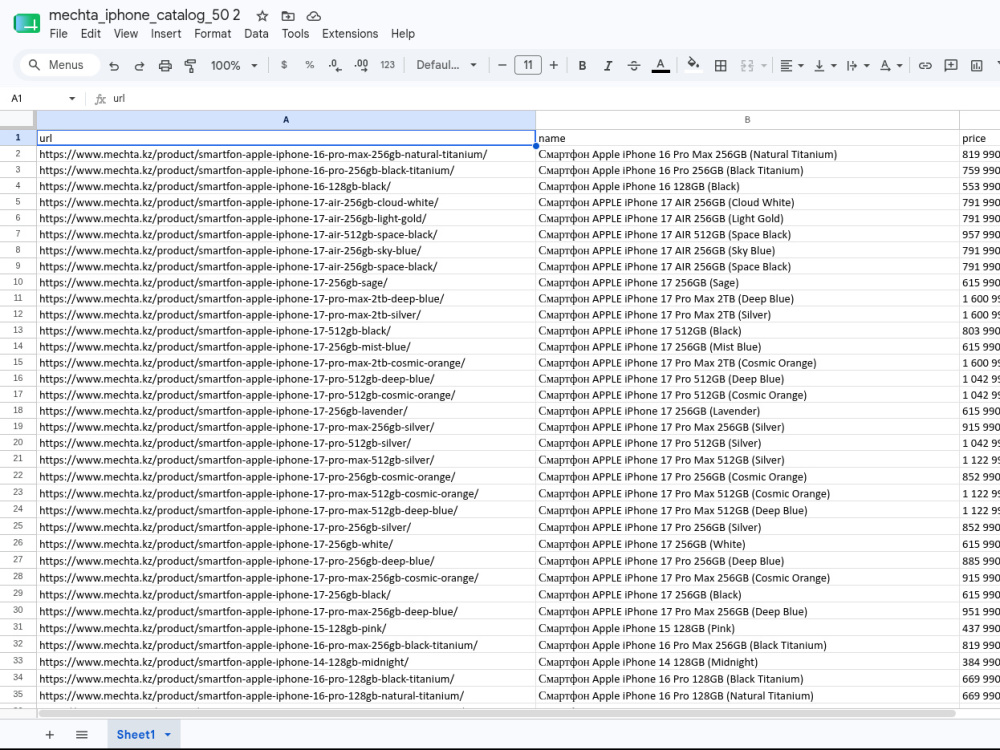Toggle italic formatting
The width and height of the screenshot is (1000, 750).
pos(608,65)
